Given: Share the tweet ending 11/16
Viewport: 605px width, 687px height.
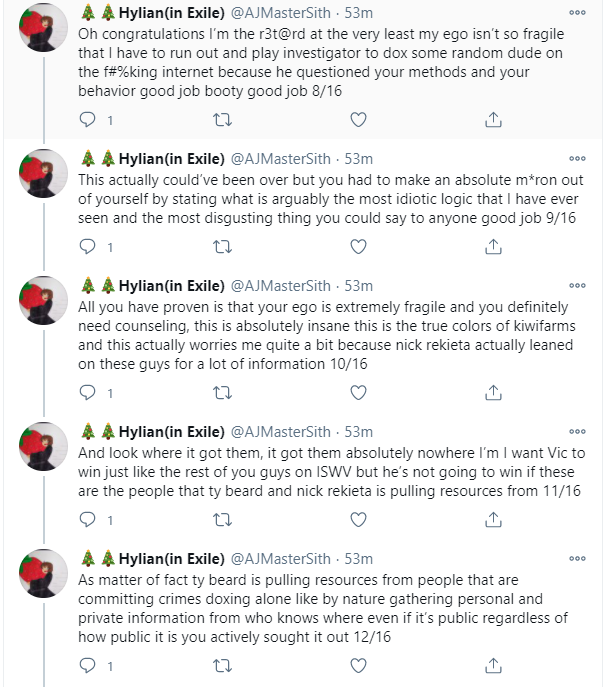Looking at the screenshot, I should pyautogui.click(x=493, y=519).
